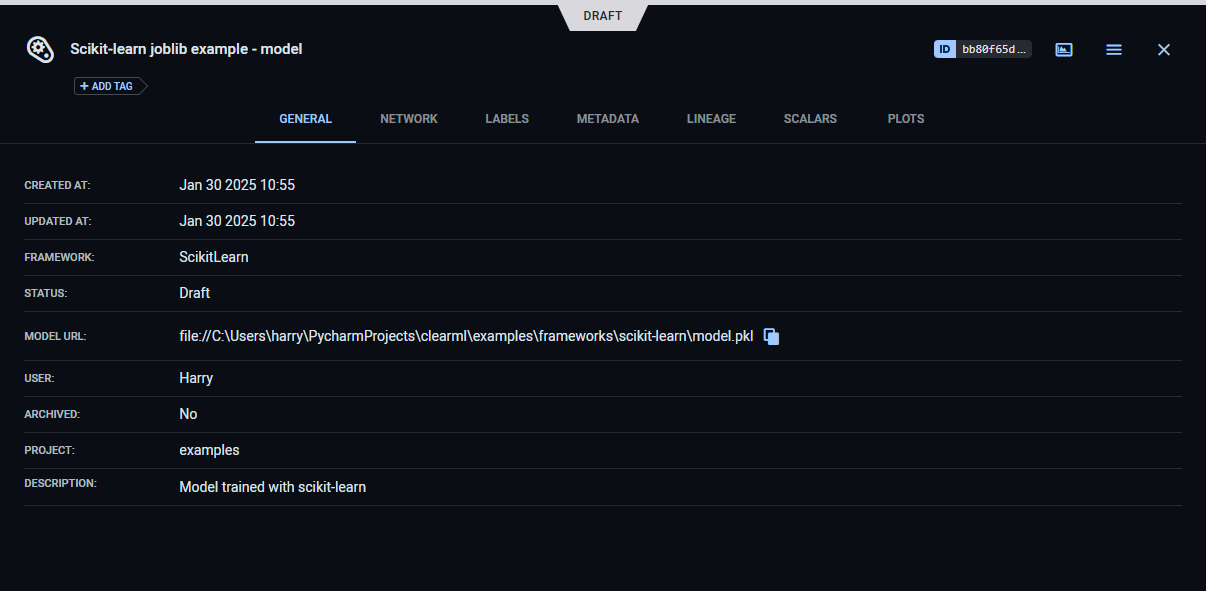Click the 'examples' project value
Viewport: 1206px width, 591px height.
(209, 450)
